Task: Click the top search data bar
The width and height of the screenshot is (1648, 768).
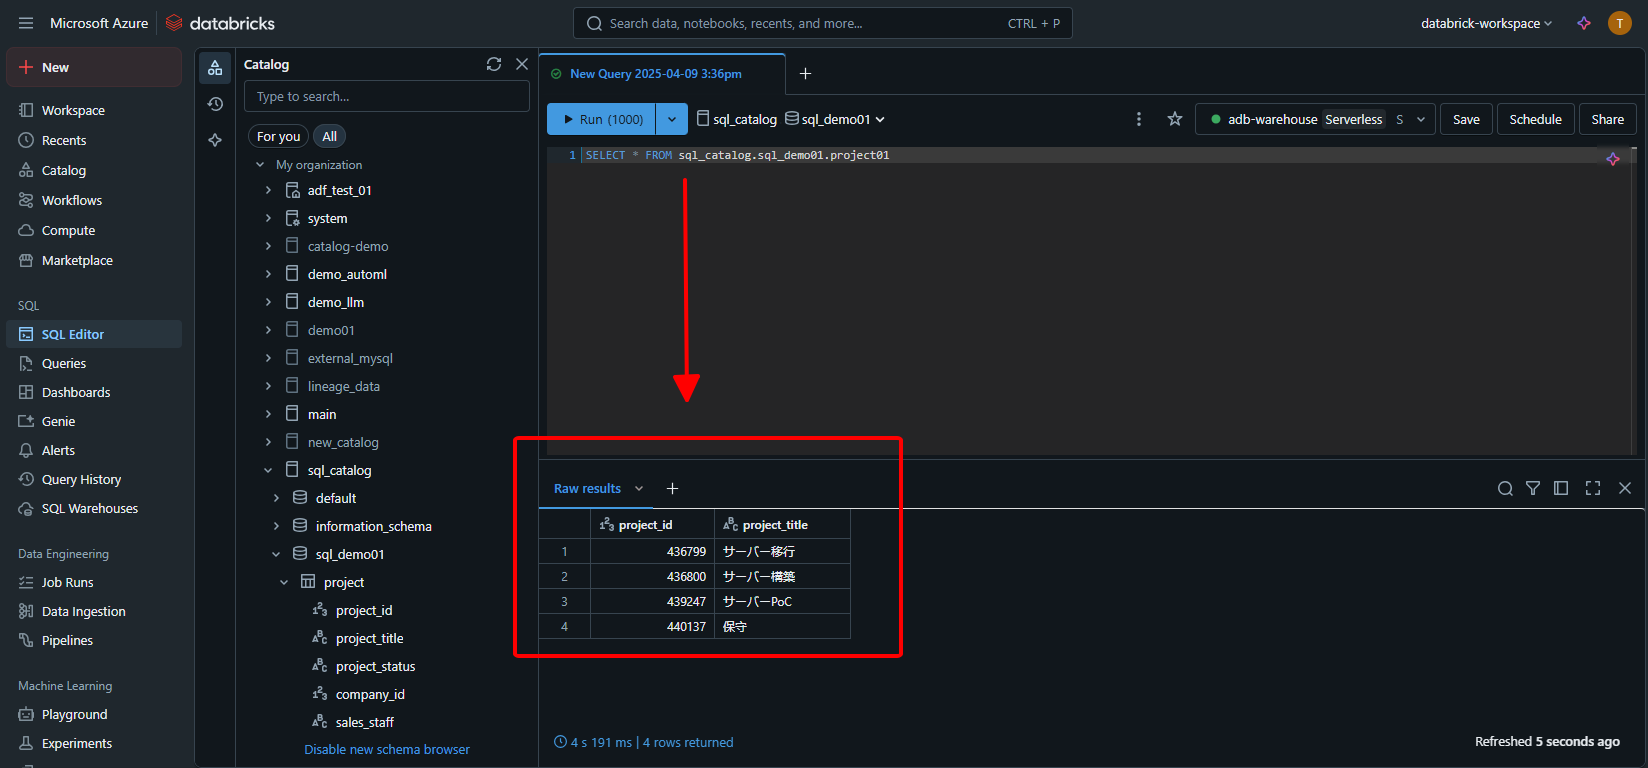Action: click(x=822, y=23)
